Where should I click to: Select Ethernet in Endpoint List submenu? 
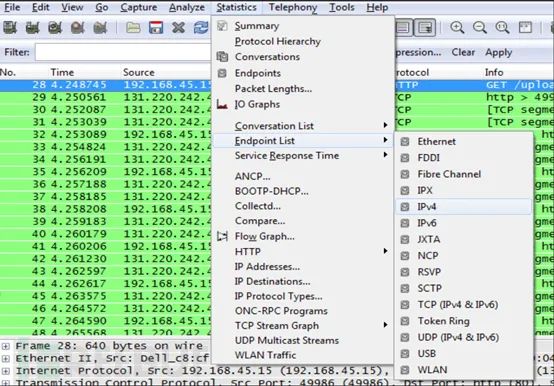pyautogui.click(x=437, y=142)
